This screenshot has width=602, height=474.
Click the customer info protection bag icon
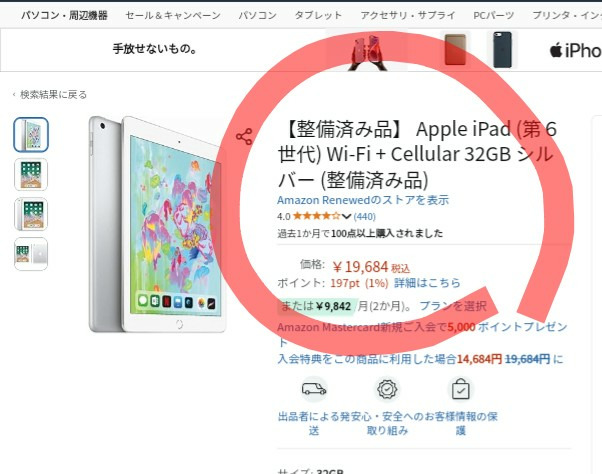460,389
